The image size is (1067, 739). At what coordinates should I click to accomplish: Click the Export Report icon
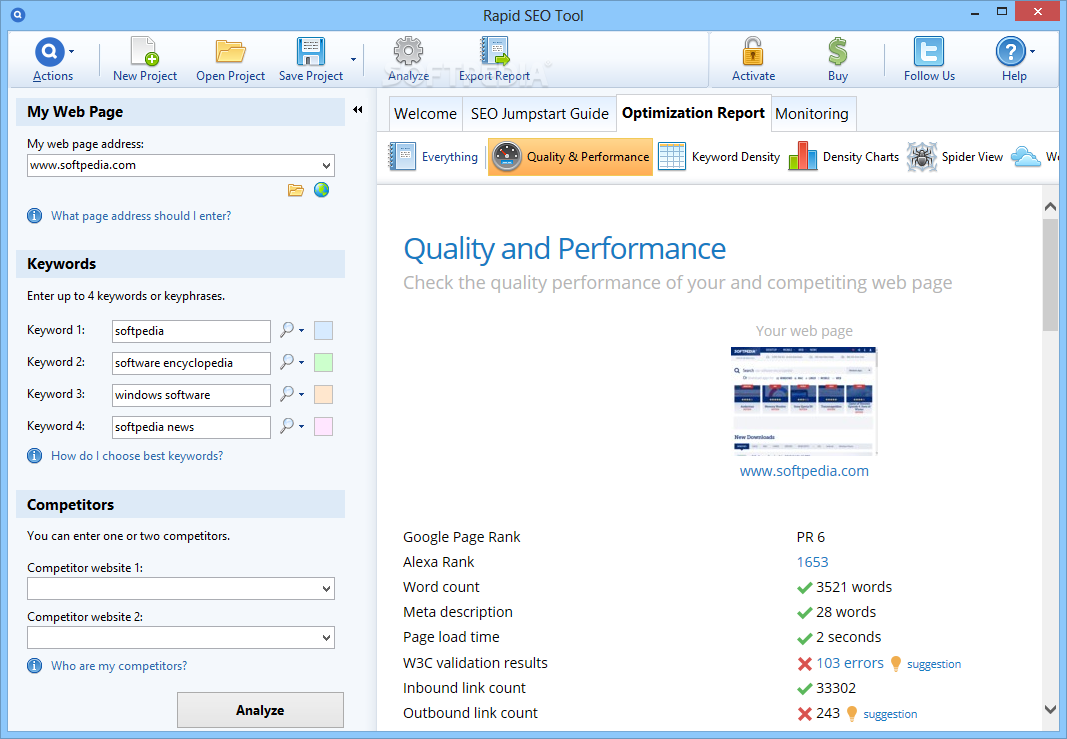click(x=495, y=52)
